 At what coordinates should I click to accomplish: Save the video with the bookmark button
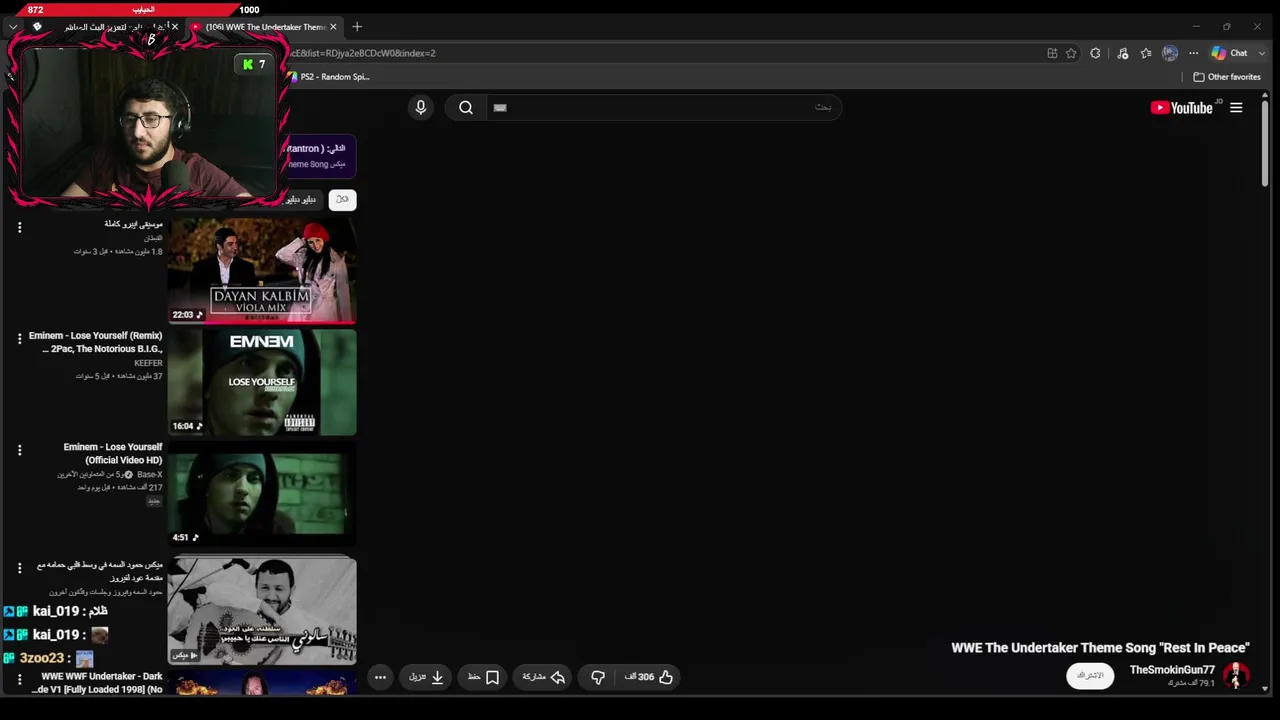[484, 677]
